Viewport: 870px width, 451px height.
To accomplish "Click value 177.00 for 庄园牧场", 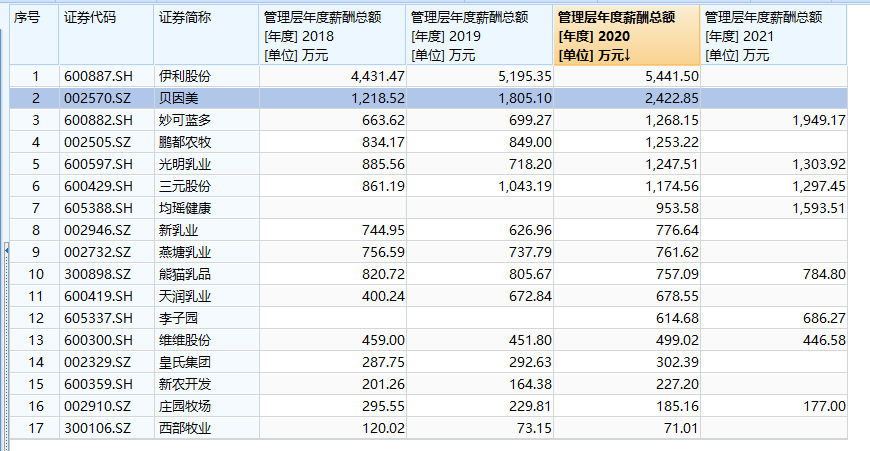I will 825,406.
